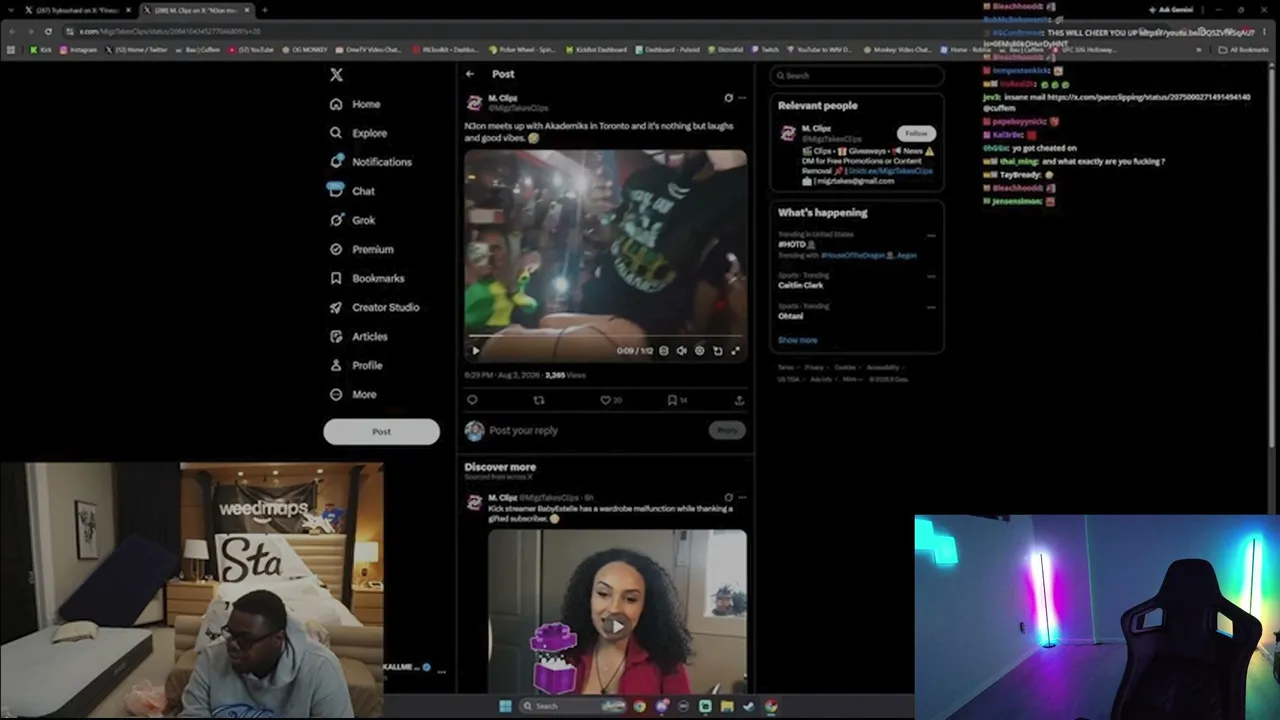
Task: Open three-dot menu on the BabyEstelle post
Action: click(742, 497)
